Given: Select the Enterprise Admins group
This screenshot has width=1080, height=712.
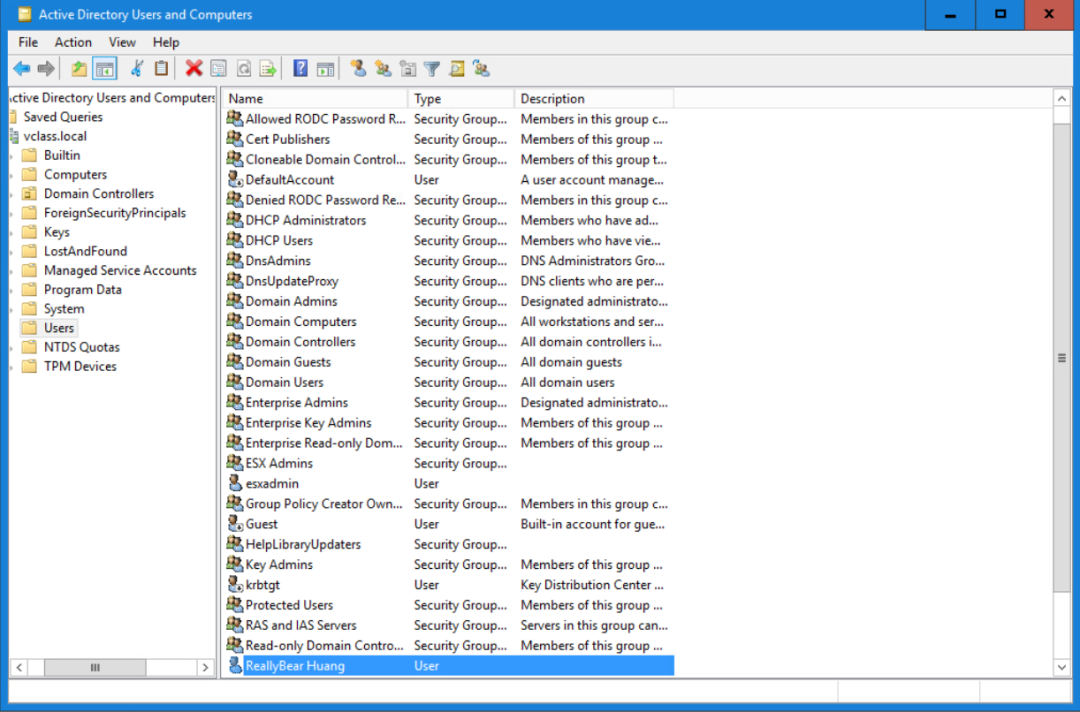Looking at the screenshot, I should tap(297, 402).
